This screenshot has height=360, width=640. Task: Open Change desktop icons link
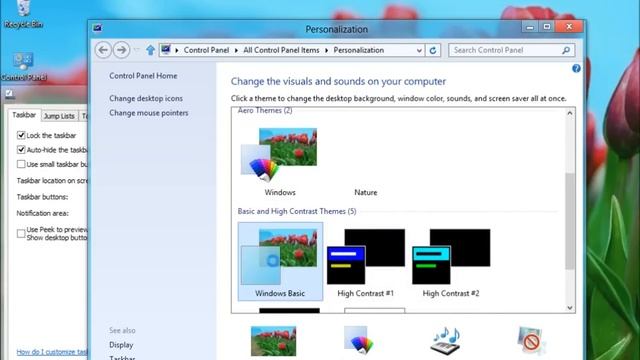pyautogui.click(x=146, y=98)
